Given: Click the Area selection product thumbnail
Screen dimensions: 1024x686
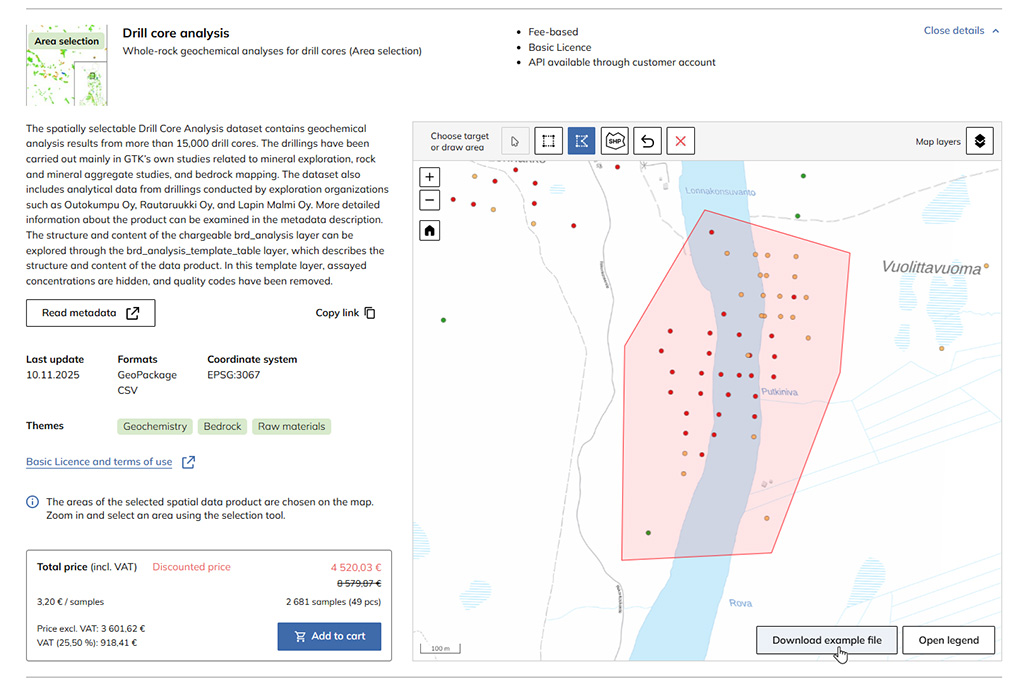Looking at the screenshot, I should 66,65.
